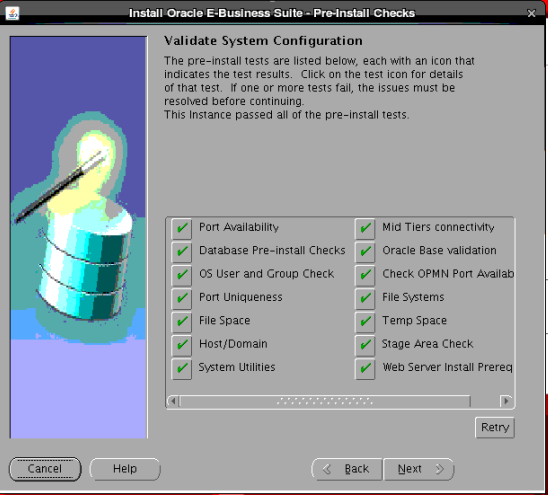Image resolution: width=548 pixels, height=495 pixels.
Task: Close the Pre-Install Checks window
Action: tap(531, 13)
